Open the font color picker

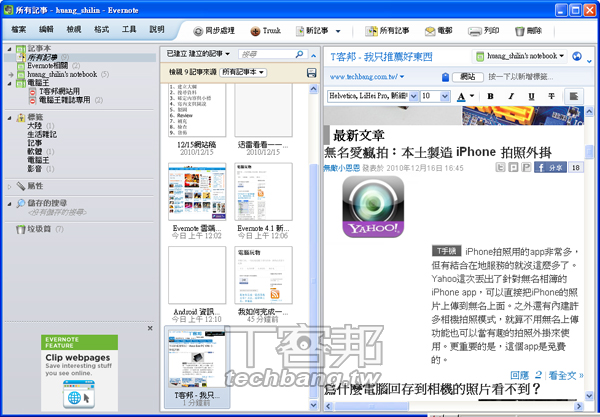pos(465,96)
